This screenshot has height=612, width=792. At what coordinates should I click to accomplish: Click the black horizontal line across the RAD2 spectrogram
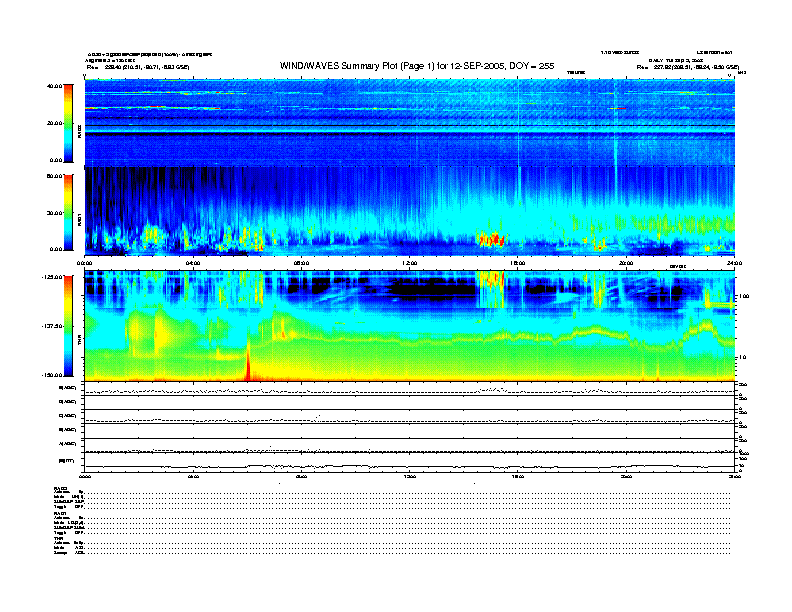tap(410, 125)
